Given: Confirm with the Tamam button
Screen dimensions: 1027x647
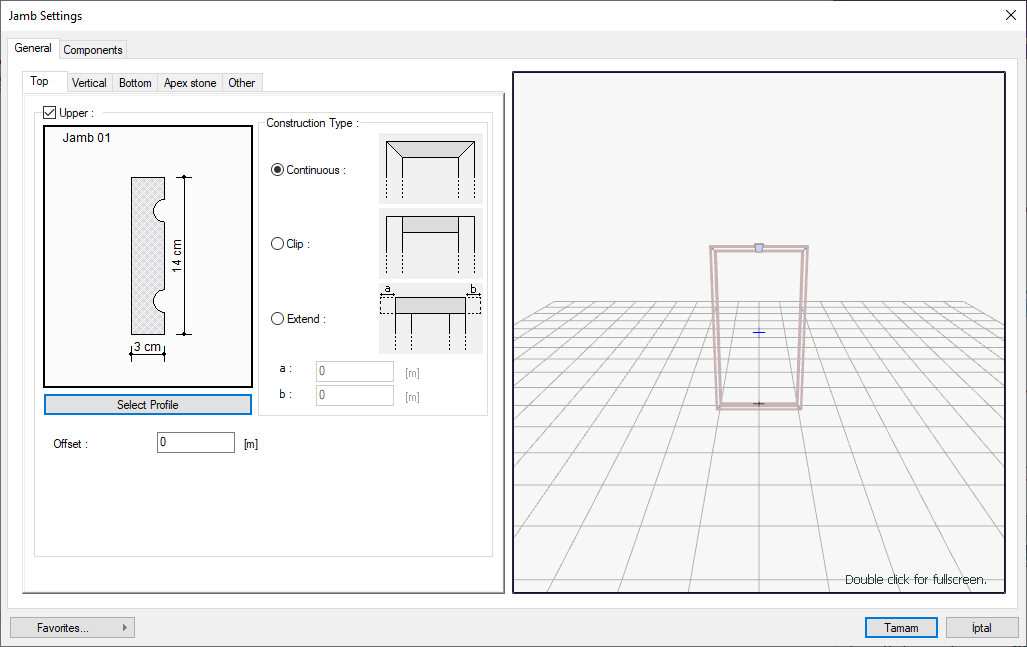Looking at the screenshot, I should pyautogui.click(x=901, y=628).
